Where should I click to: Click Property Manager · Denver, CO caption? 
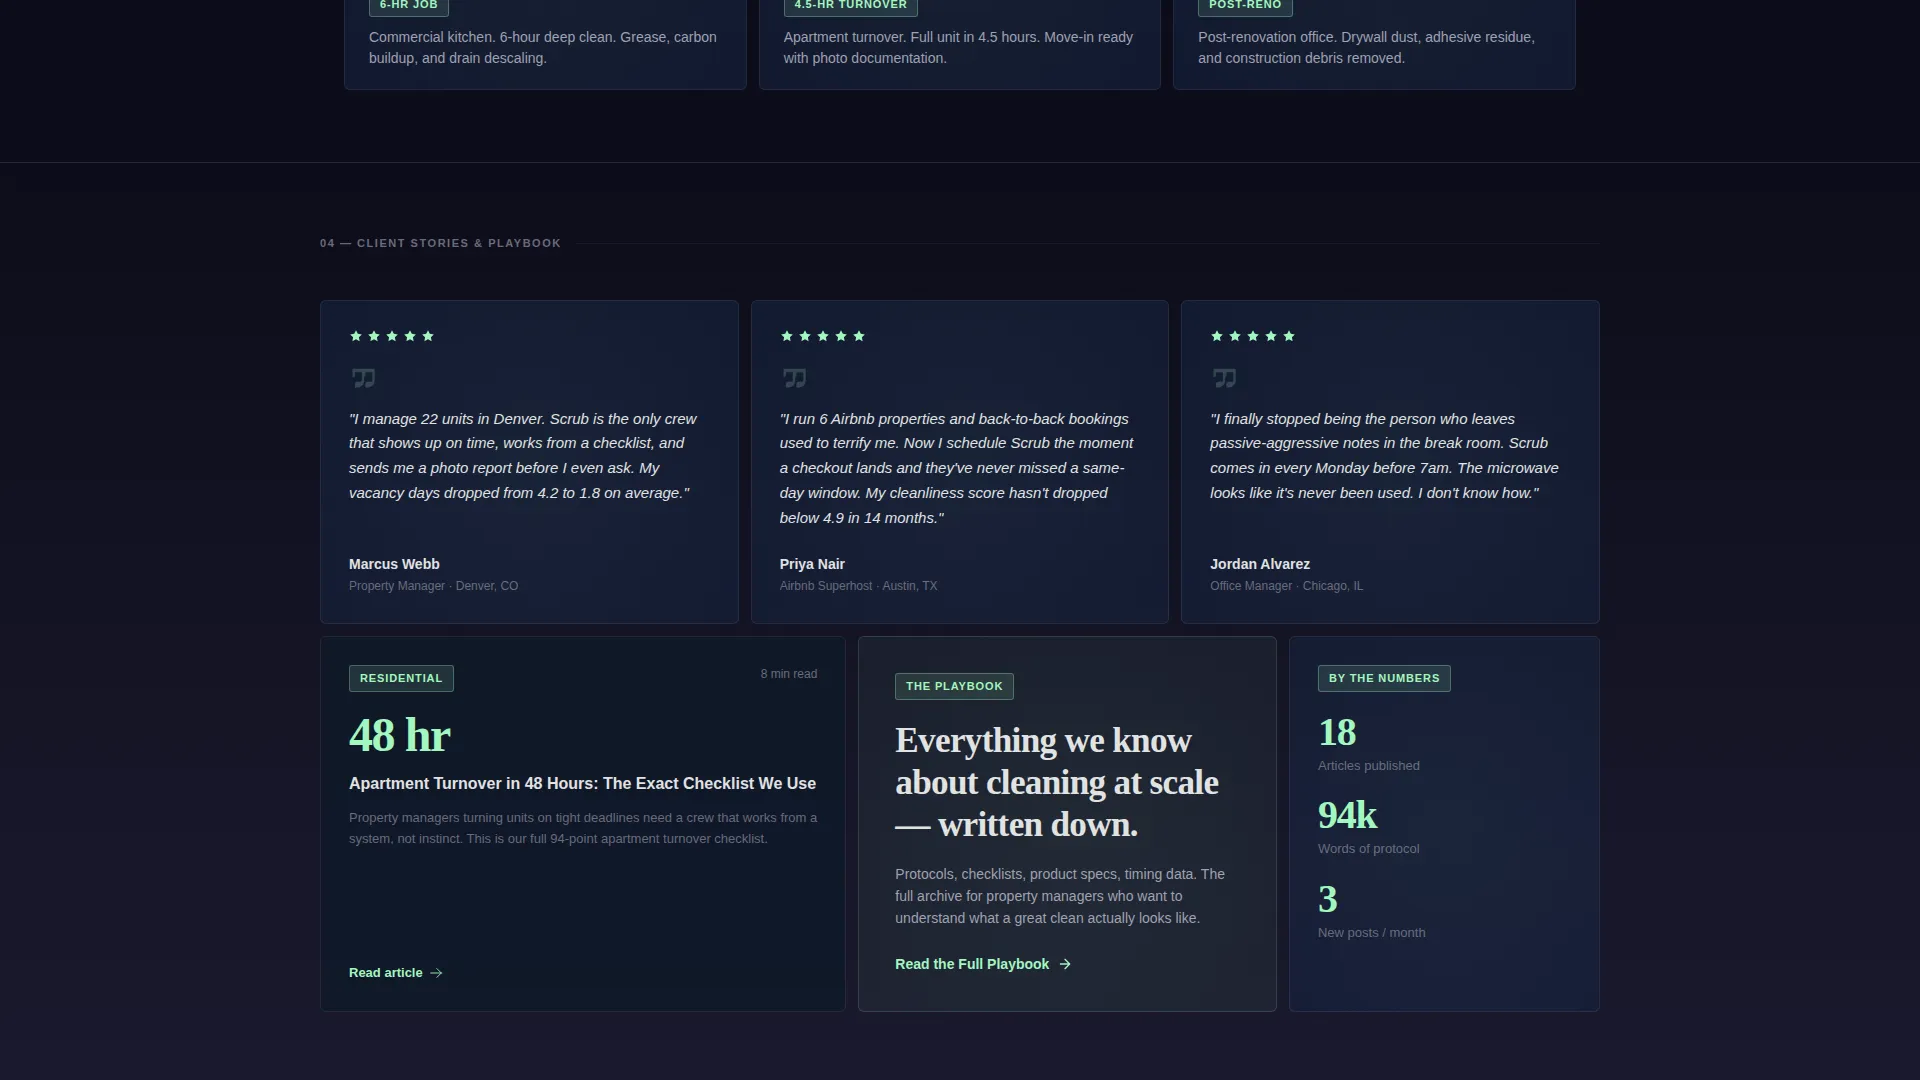pos(433,586)
